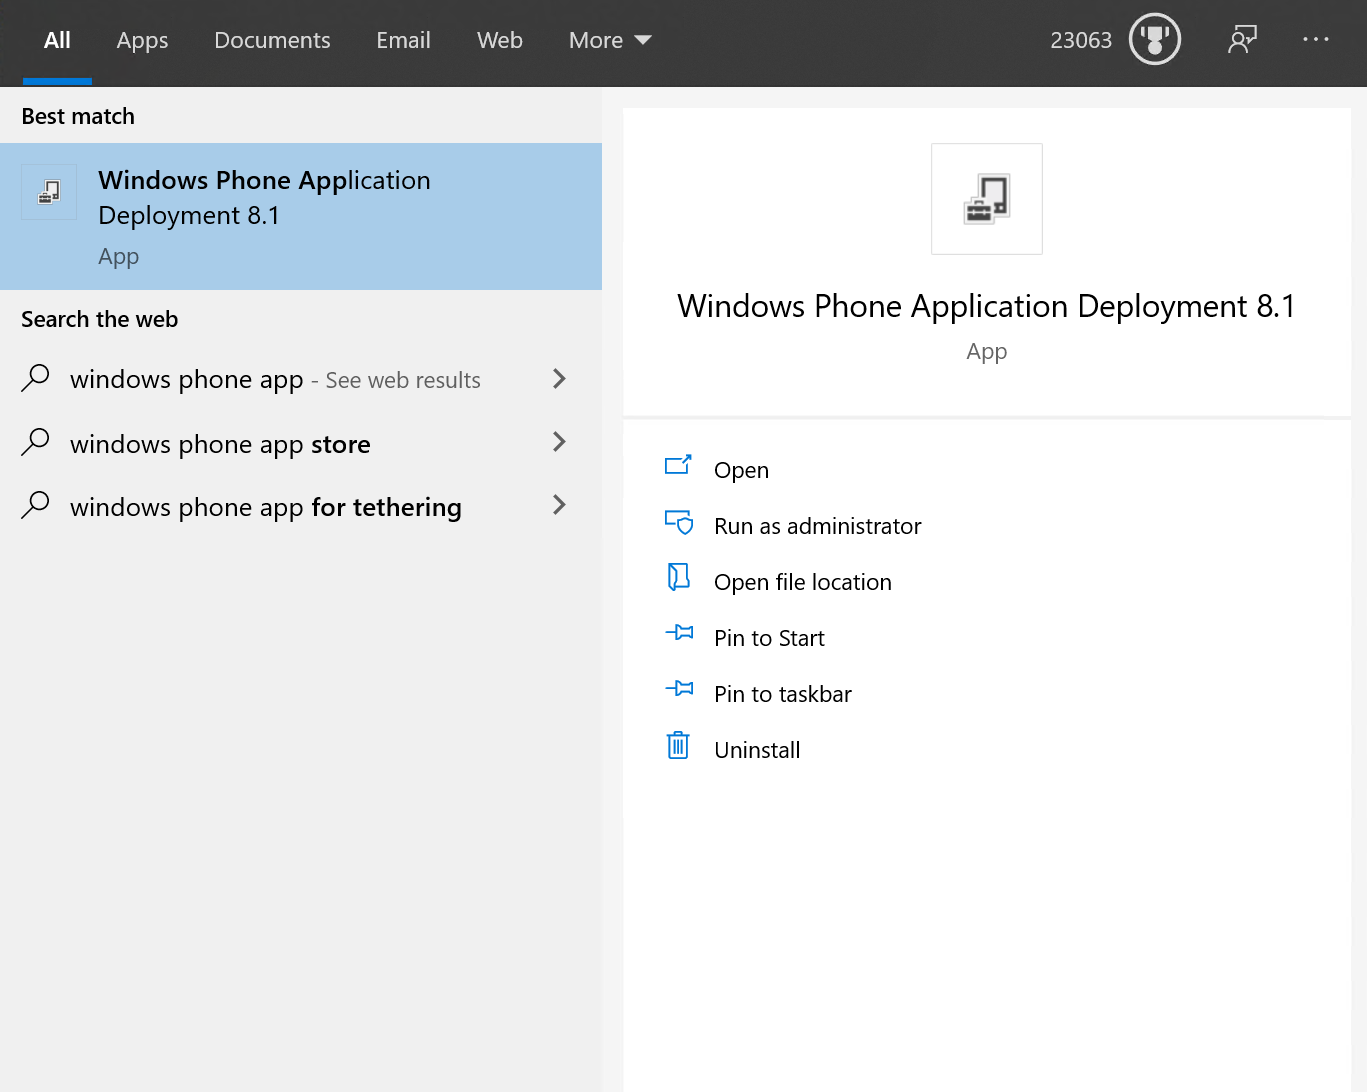Click the small app icon in best match
Image resolution: width=1367 pixels, height=1092 pixels.
49,192
